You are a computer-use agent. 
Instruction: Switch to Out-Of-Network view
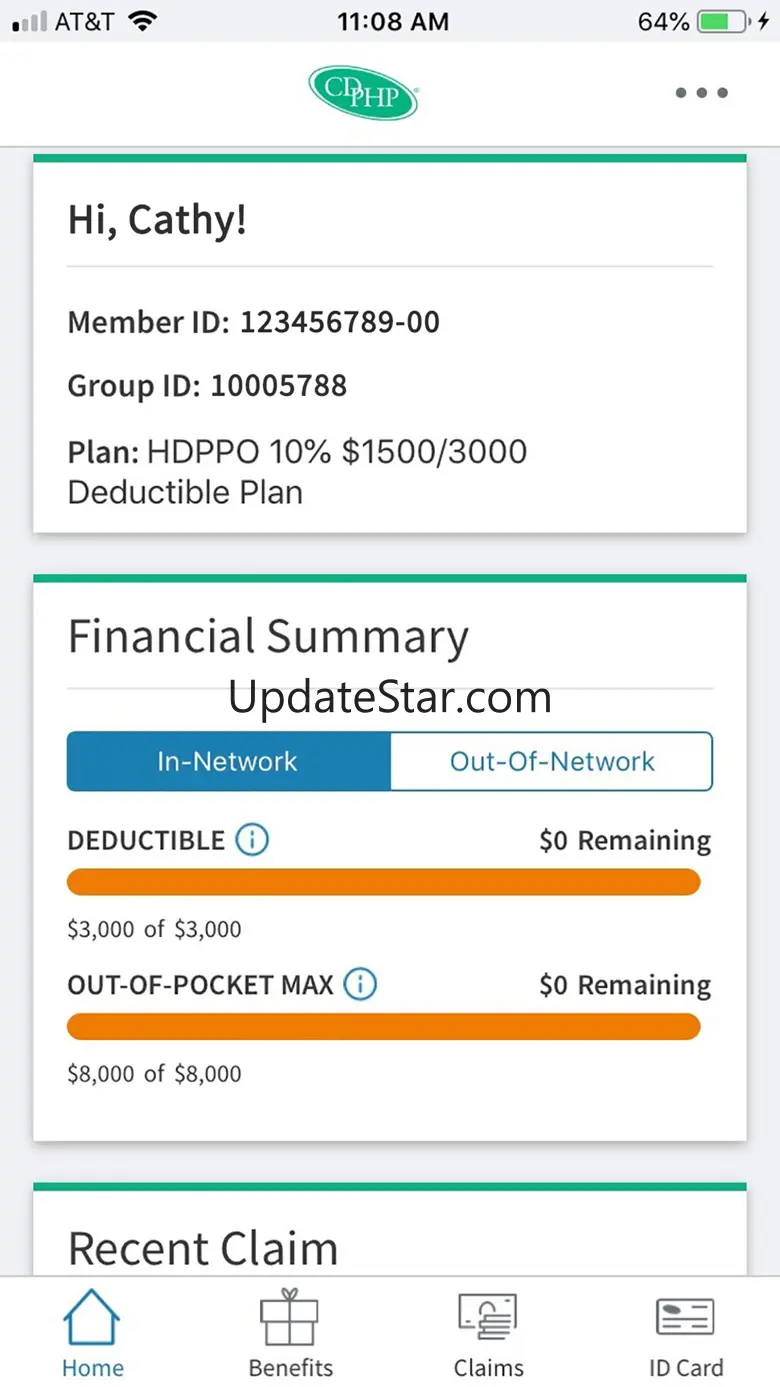point(551,761)
